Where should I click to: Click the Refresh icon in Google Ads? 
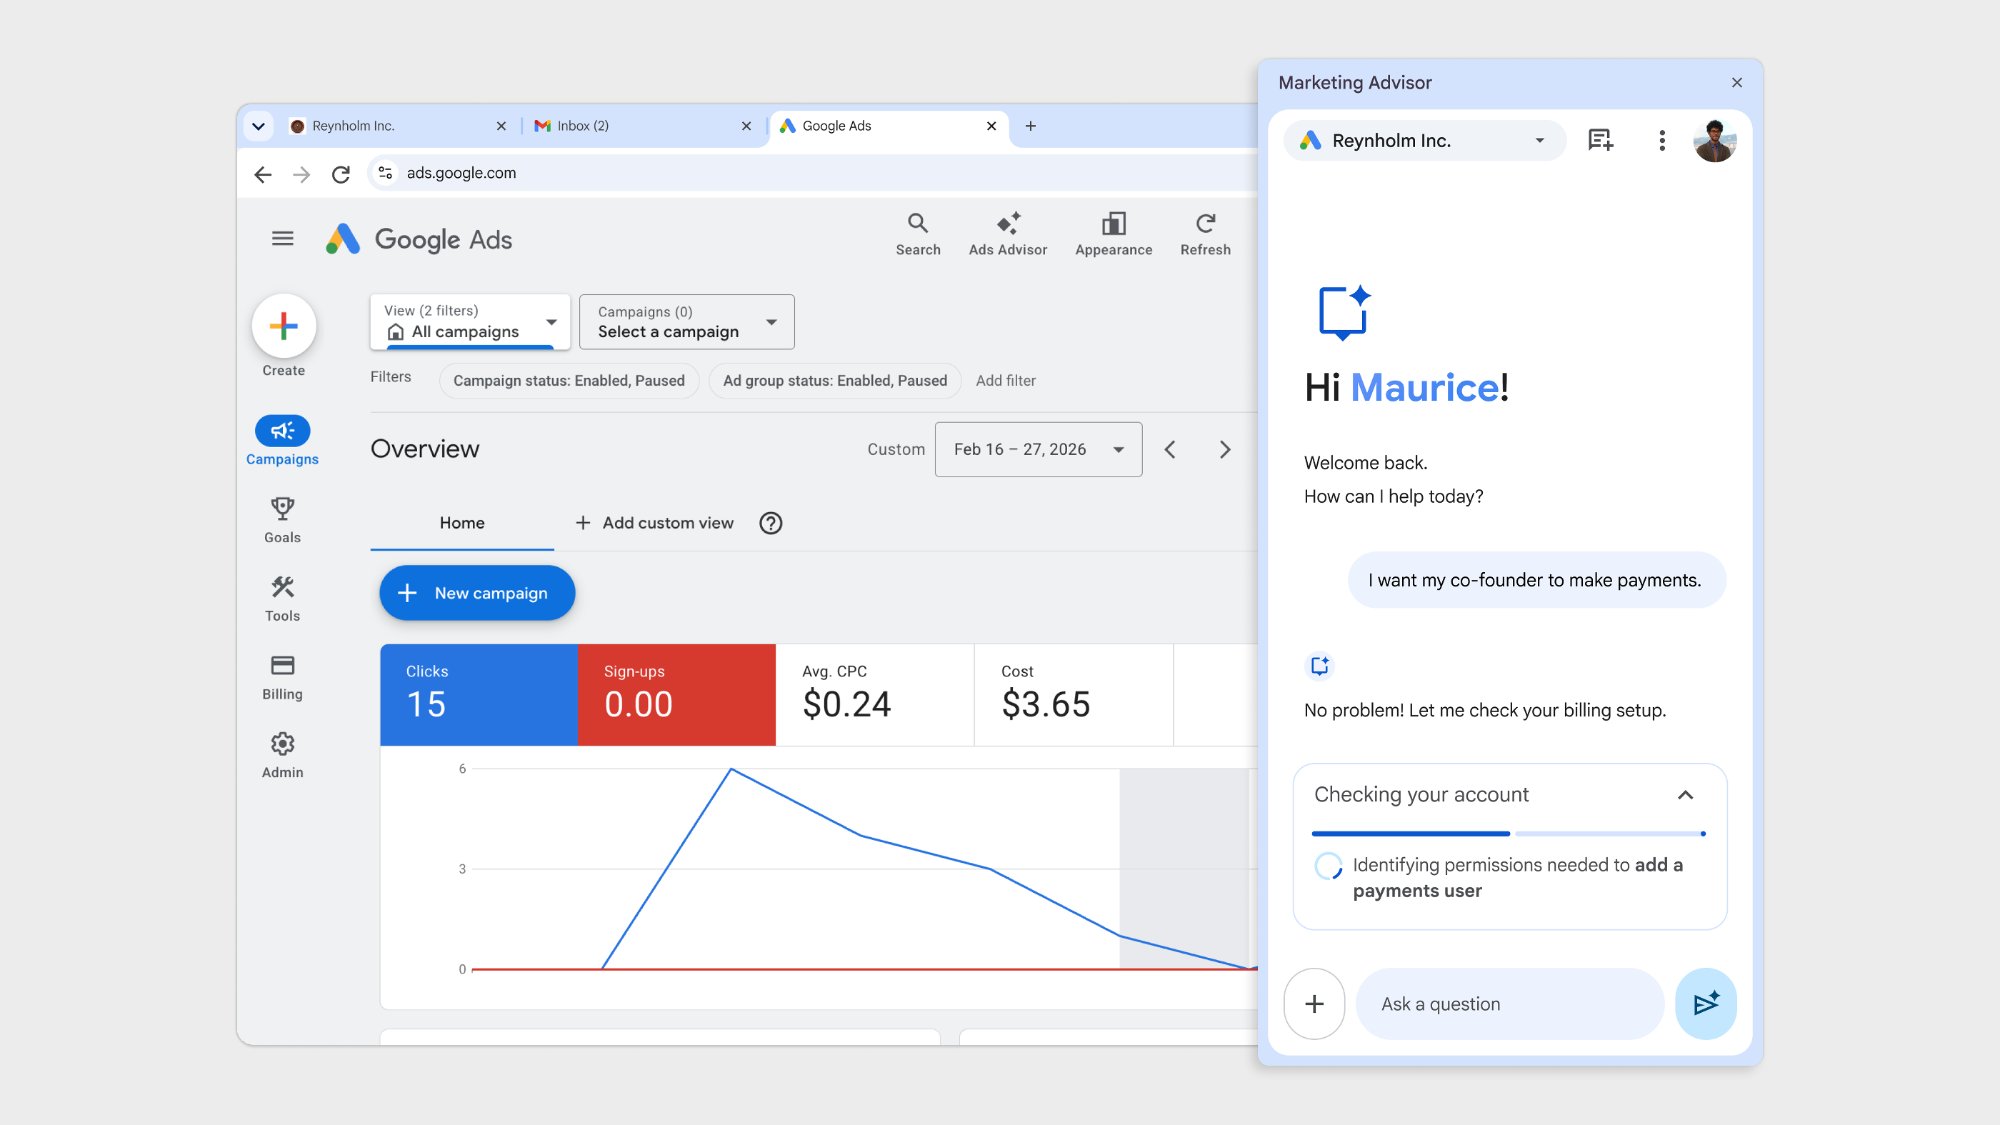point(1205,224)
